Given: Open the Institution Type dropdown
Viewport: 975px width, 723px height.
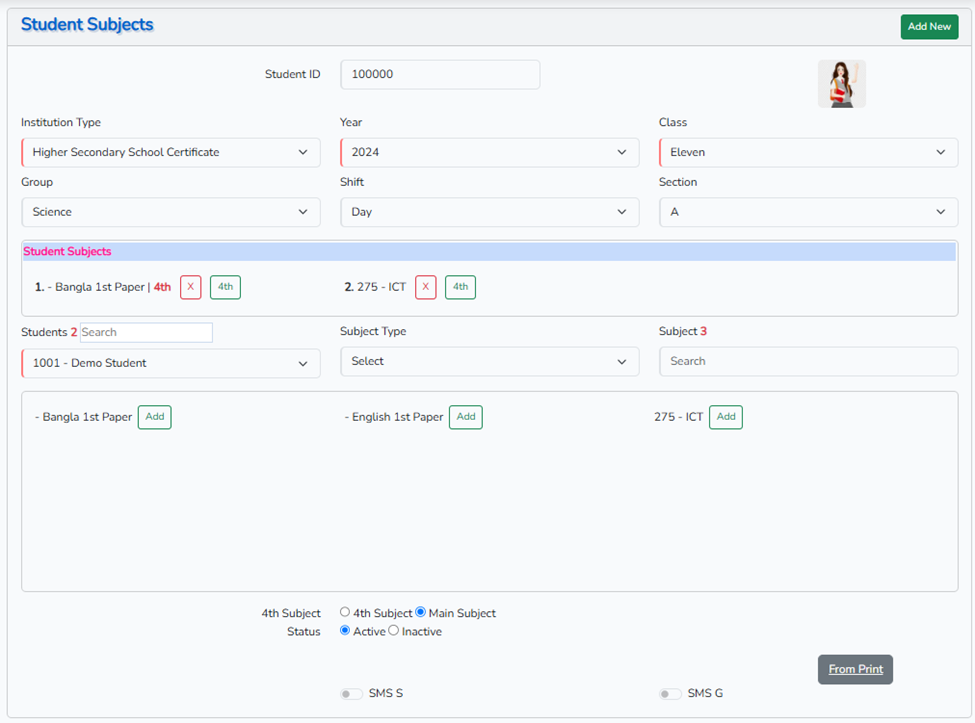Looking at the screenshot, I should [x=170, y=153].
